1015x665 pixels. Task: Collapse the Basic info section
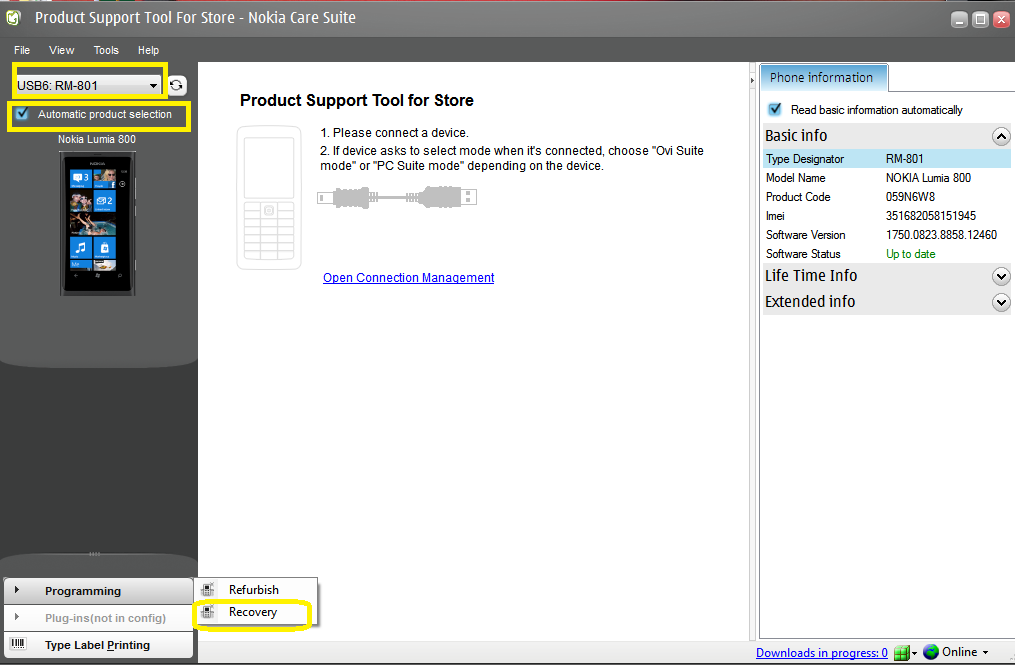pyautogui.click(x=1001, y=136)
